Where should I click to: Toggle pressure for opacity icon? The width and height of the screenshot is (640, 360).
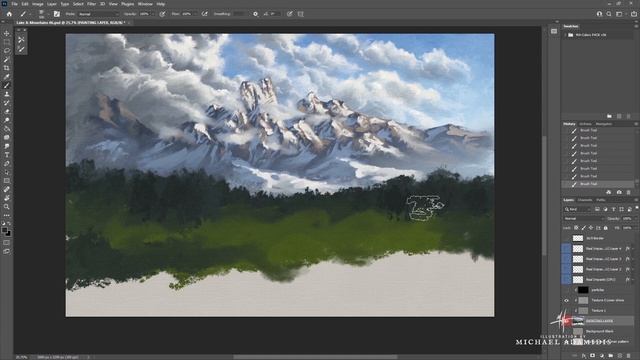click(162, 14)
